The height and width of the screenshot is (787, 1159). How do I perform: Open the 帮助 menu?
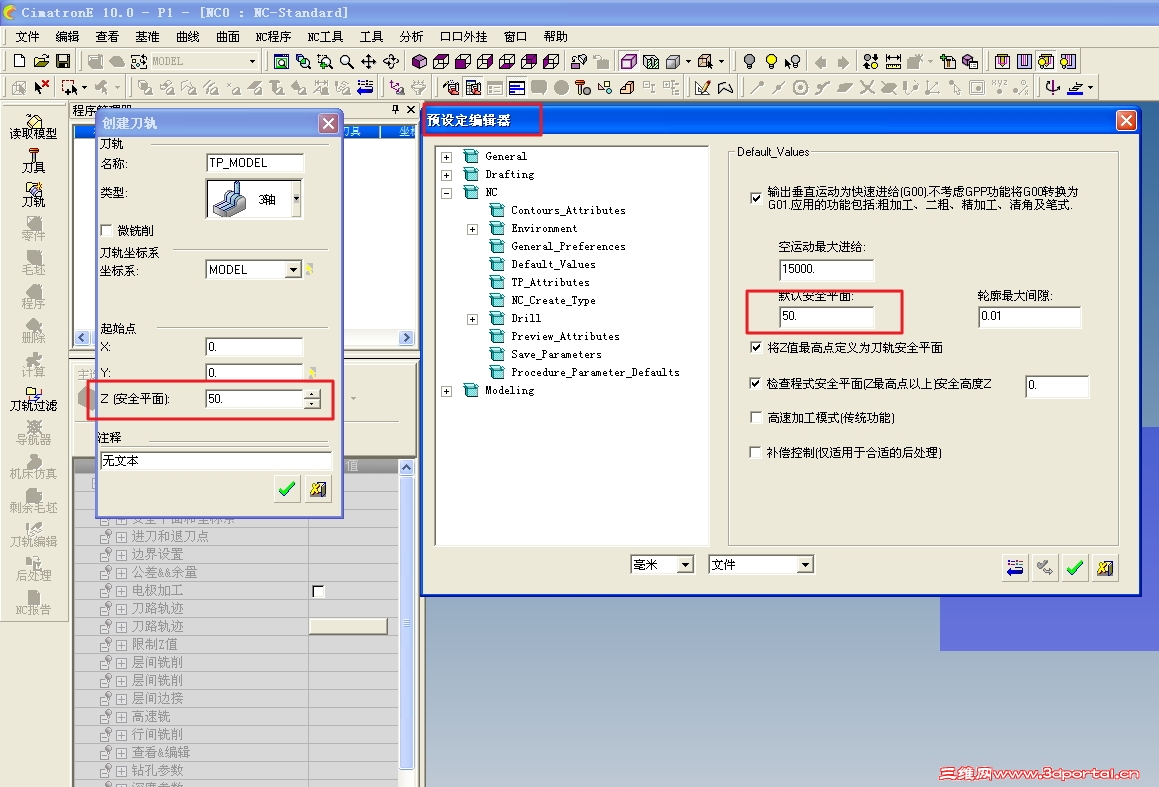[x=556, y=36]
